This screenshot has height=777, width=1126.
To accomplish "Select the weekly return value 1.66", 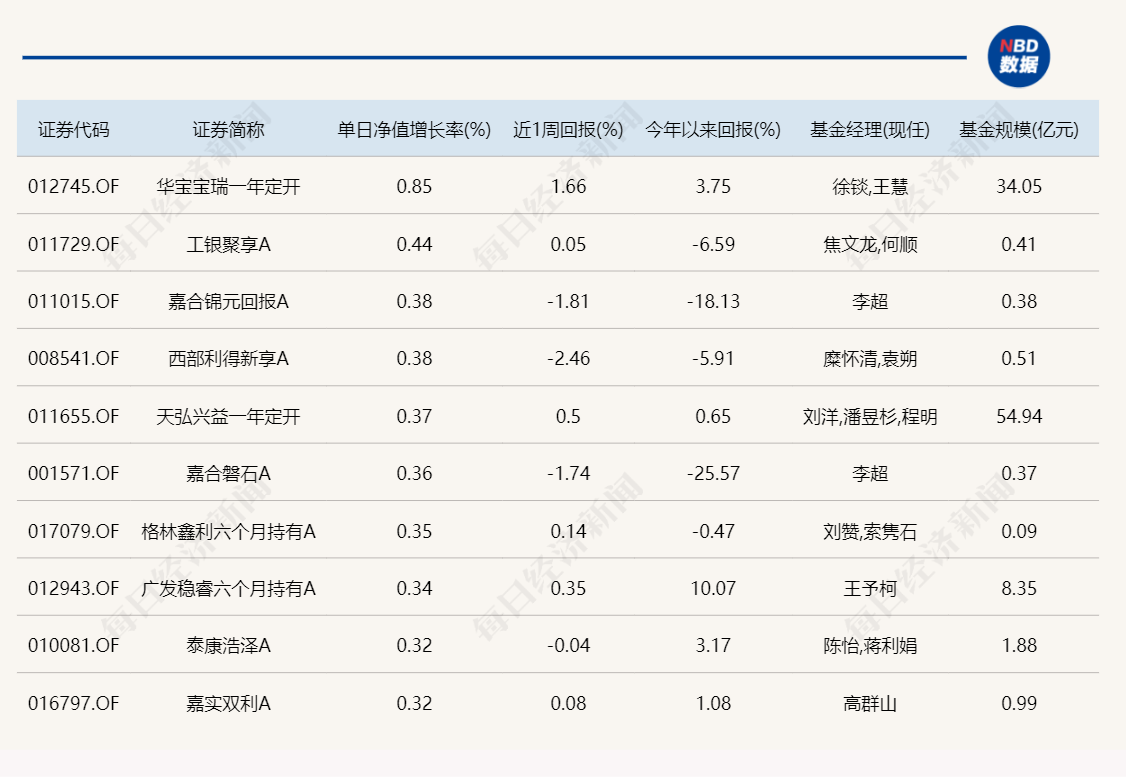I will tap(568, 187).
